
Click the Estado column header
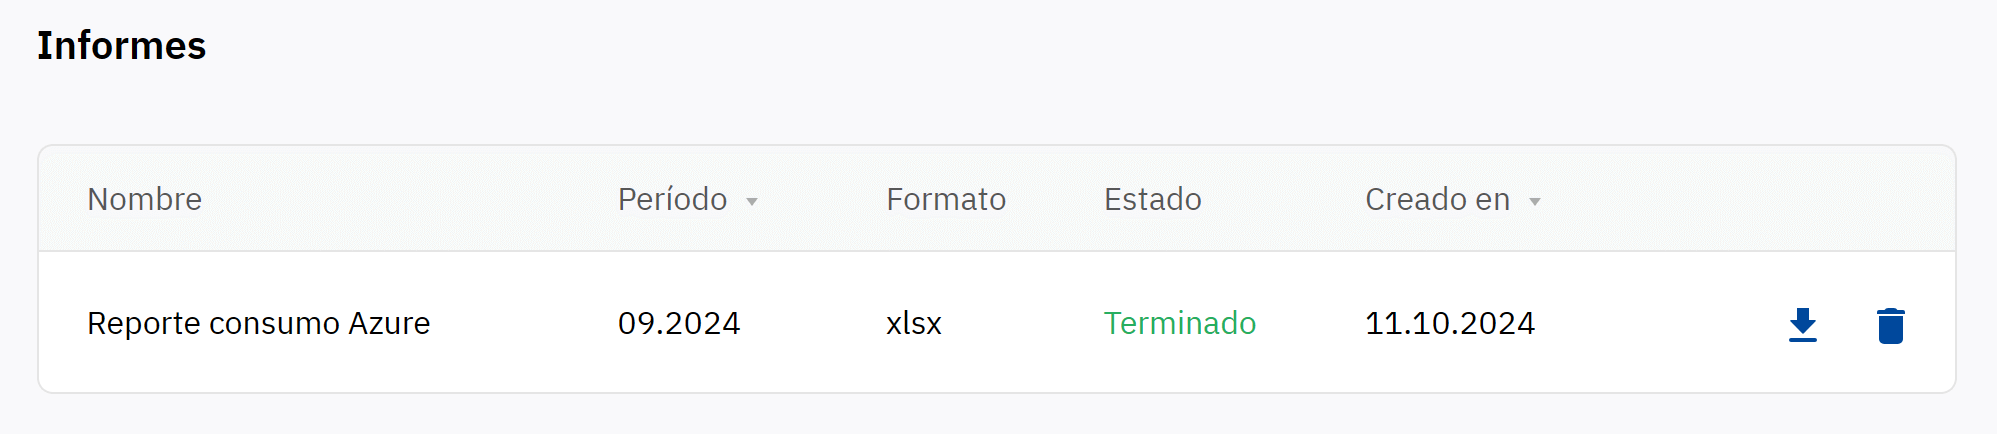(x=1152, y=199)
